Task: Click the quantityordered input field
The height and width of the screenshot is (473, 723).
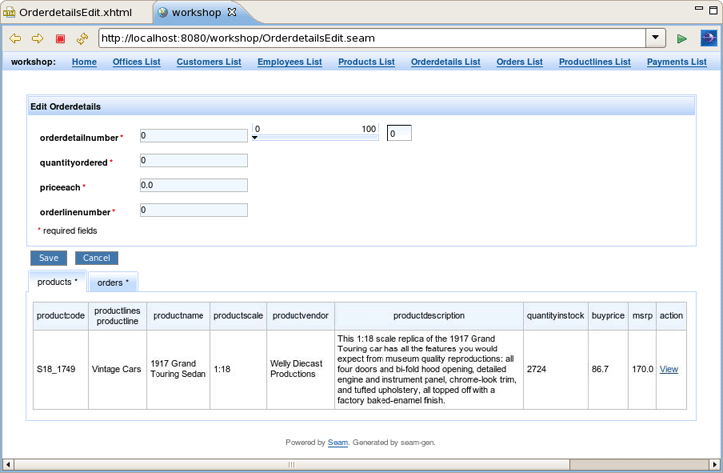Action: (194, 160)
